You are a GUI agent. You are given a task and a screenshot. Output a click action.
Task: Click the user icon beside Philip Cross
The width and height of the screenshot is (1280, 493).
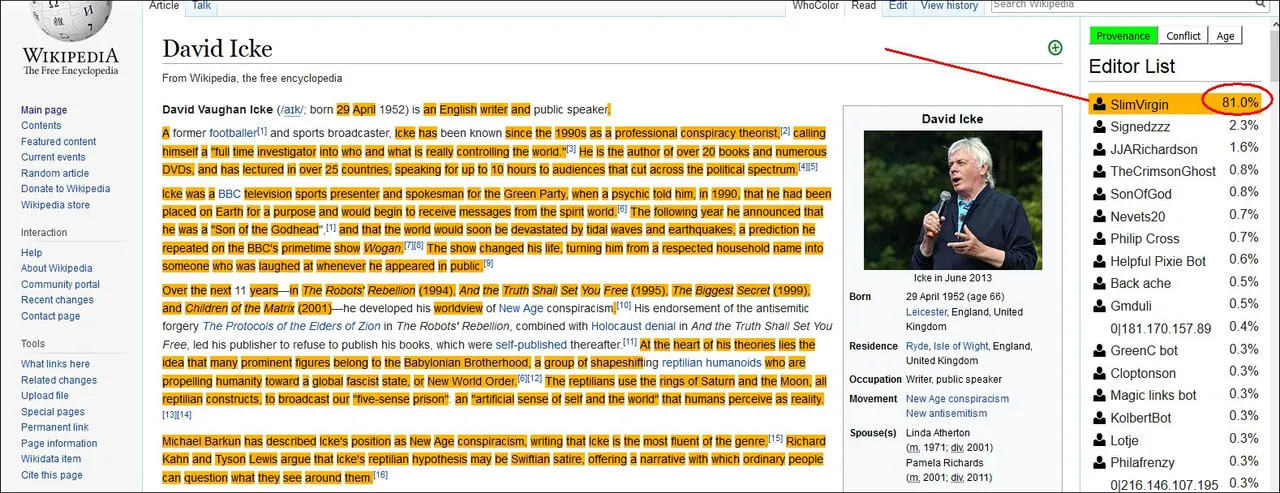[x=1100, y=238]
